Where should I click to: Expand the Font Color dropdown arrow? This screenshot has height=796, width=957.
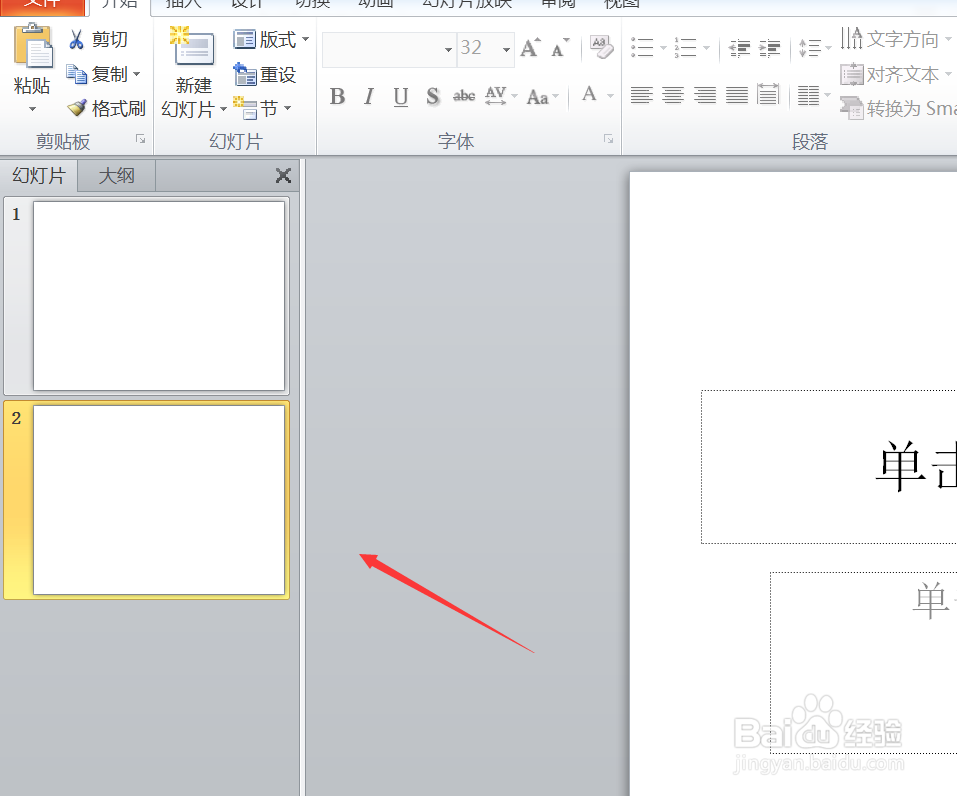tap(610, 96)
